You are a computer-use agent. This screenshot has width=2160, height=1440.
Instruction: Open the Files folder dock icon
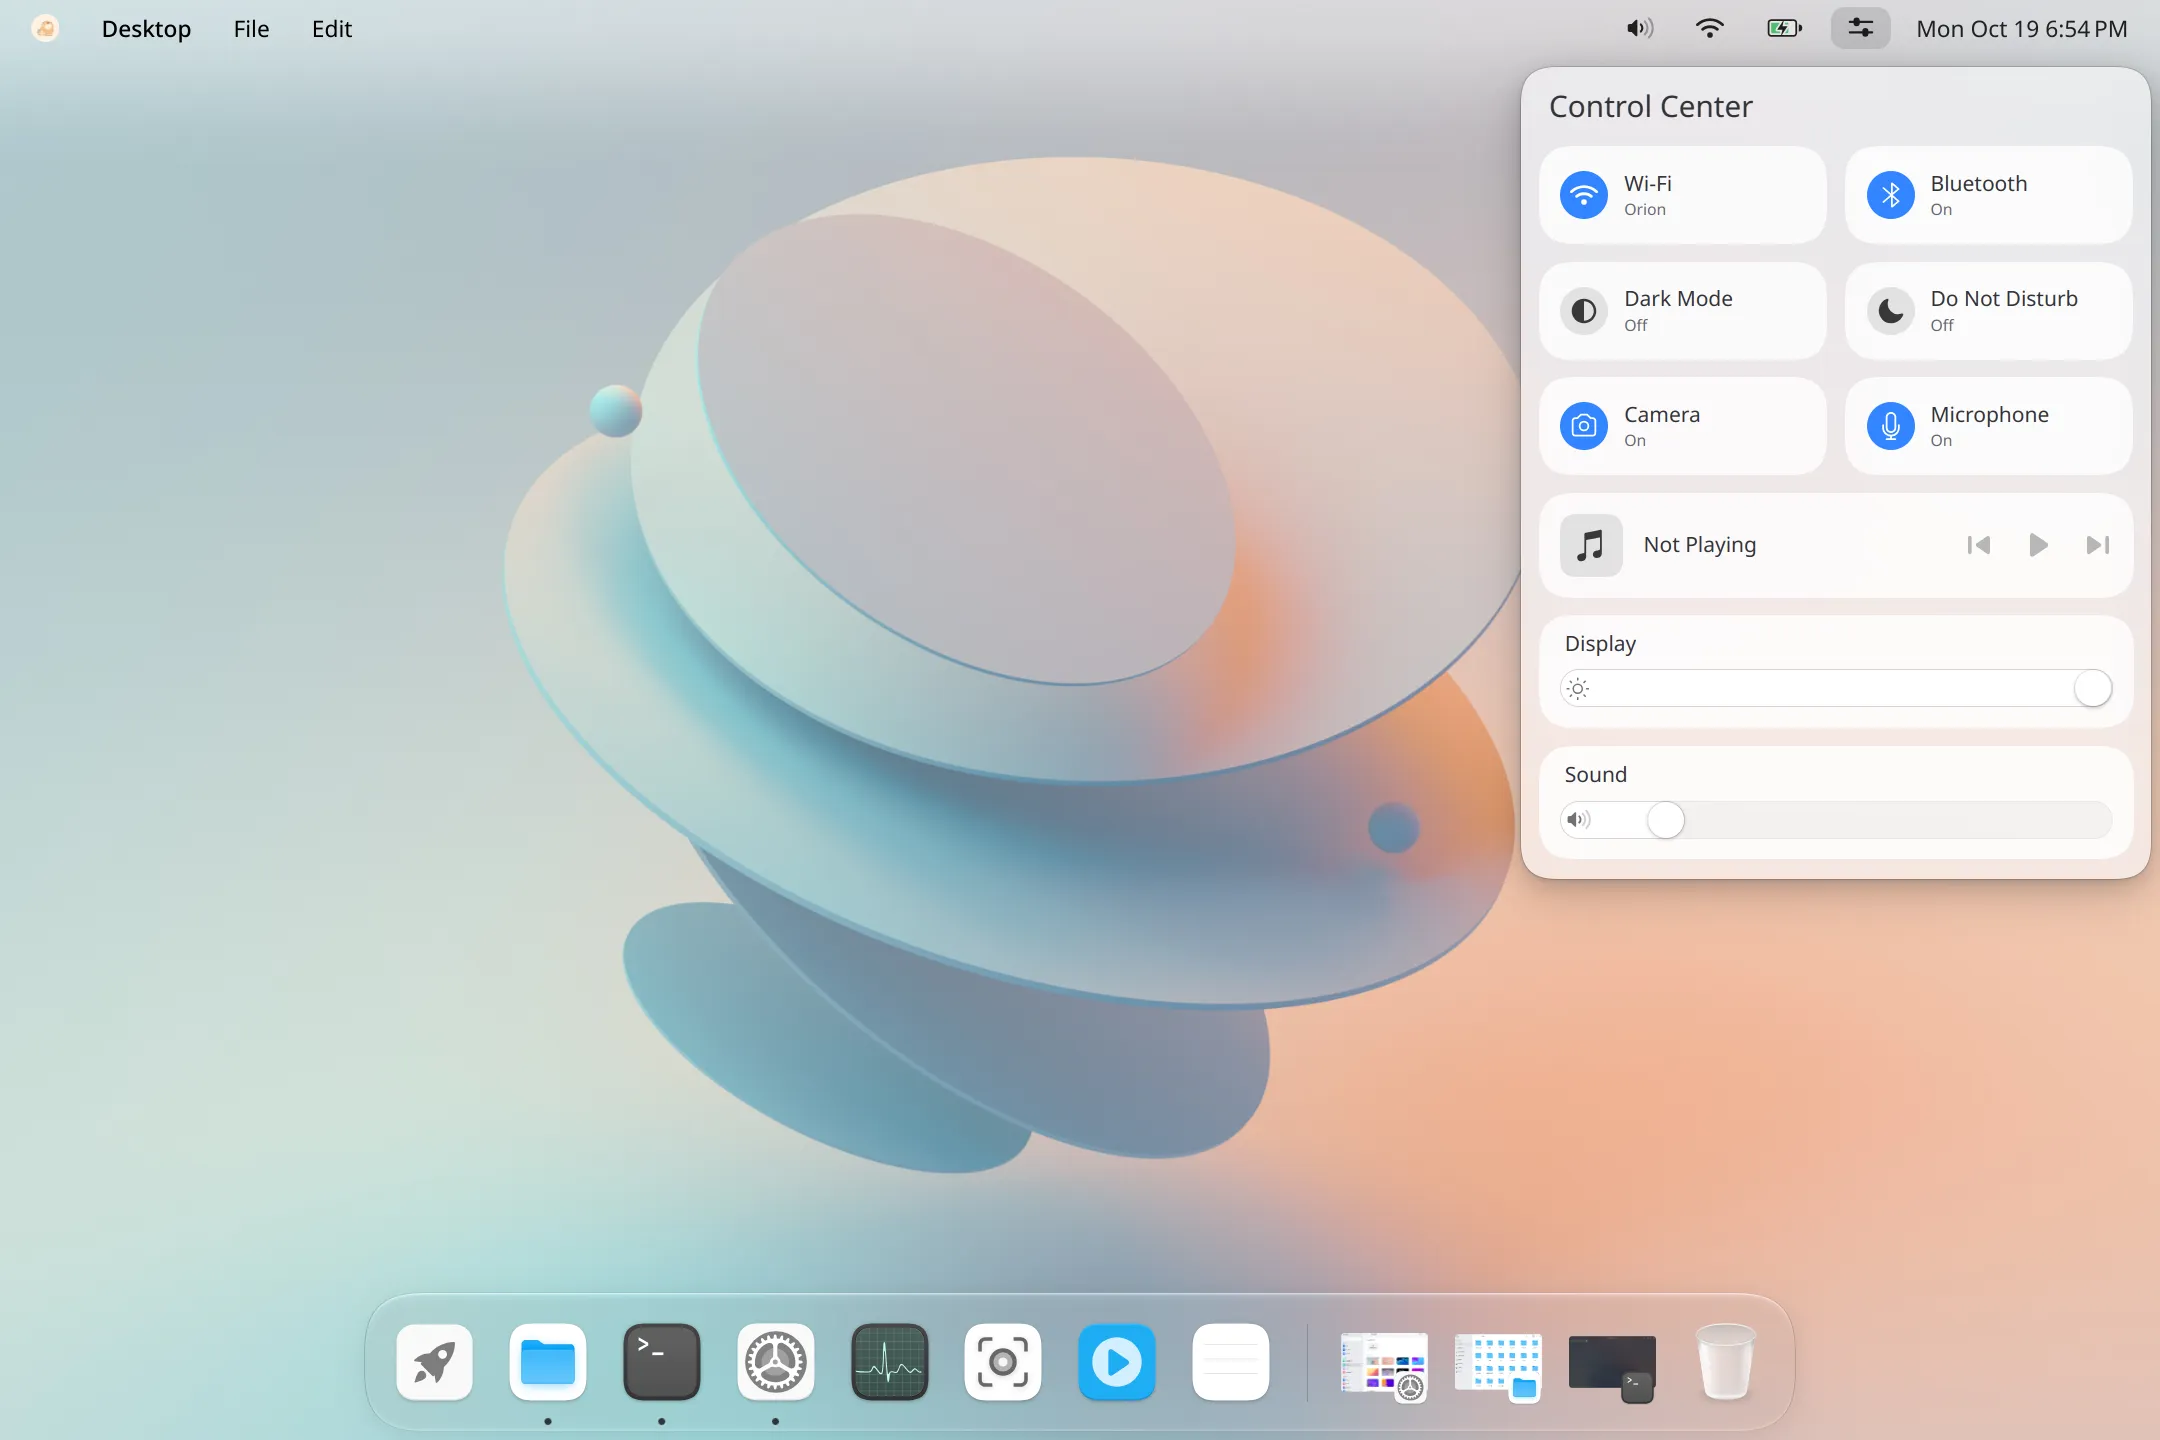pos(548,1362)
